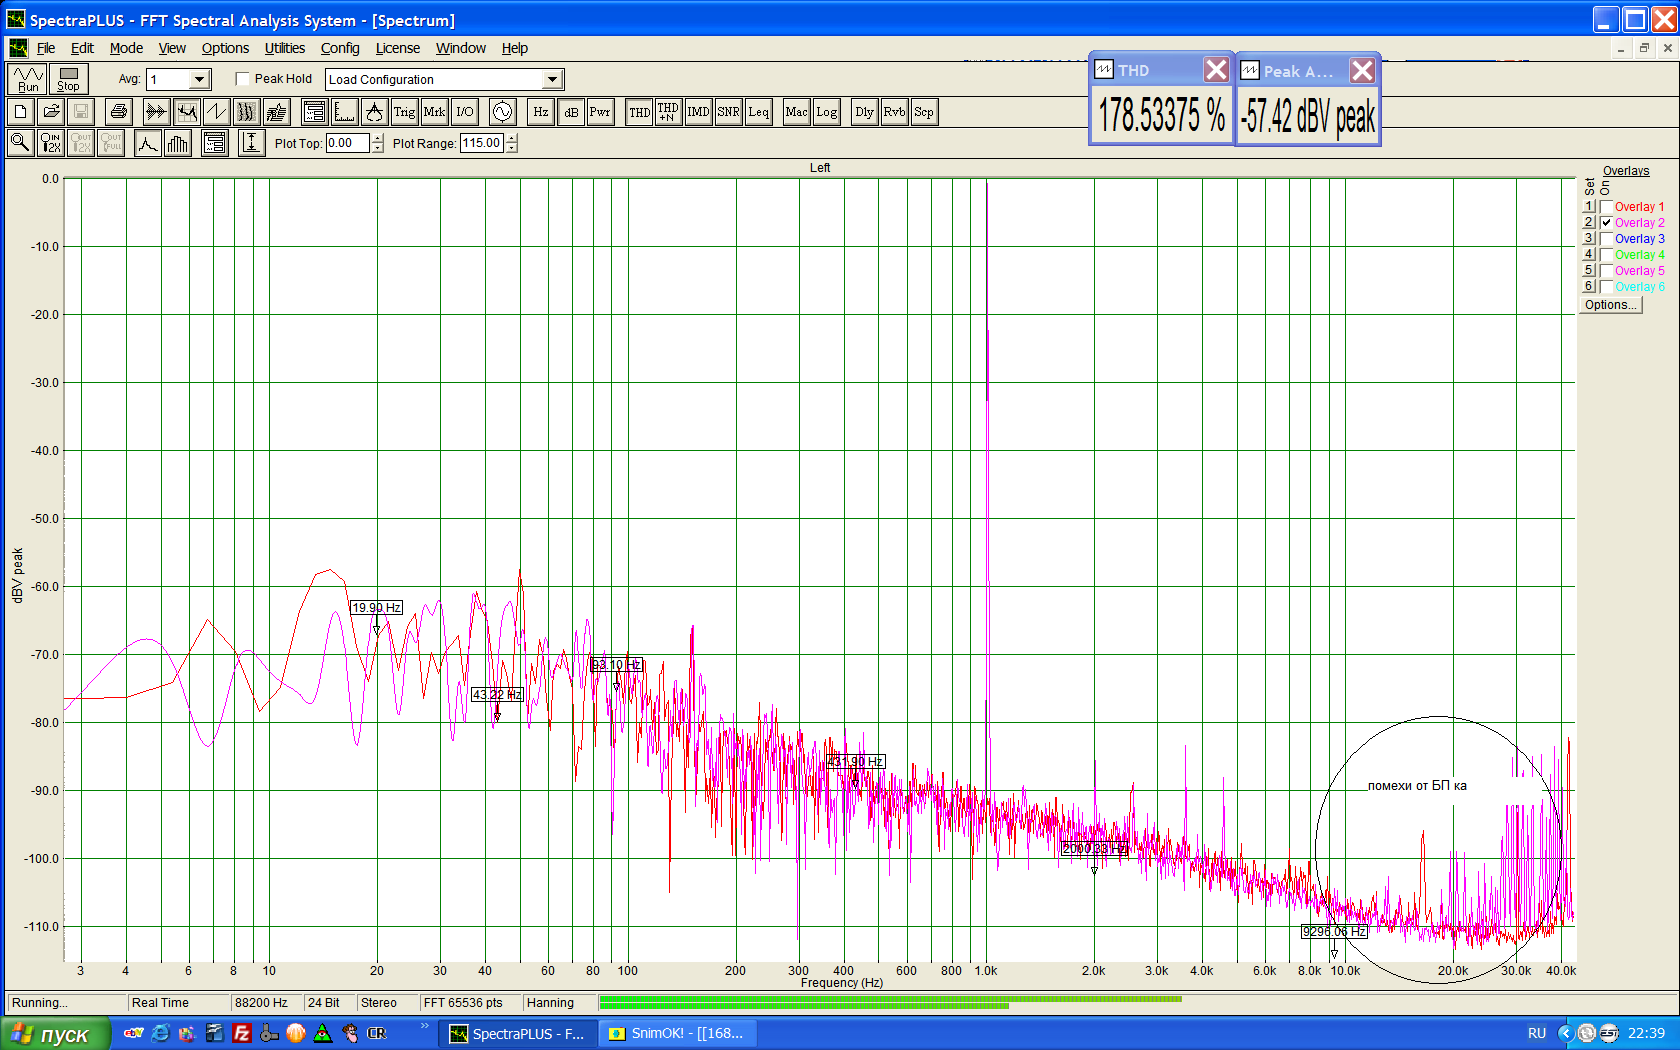Click the Set 1 overlay button
The height and width of the screenshot is (1050, 1680).
[x=1589, y=206]
